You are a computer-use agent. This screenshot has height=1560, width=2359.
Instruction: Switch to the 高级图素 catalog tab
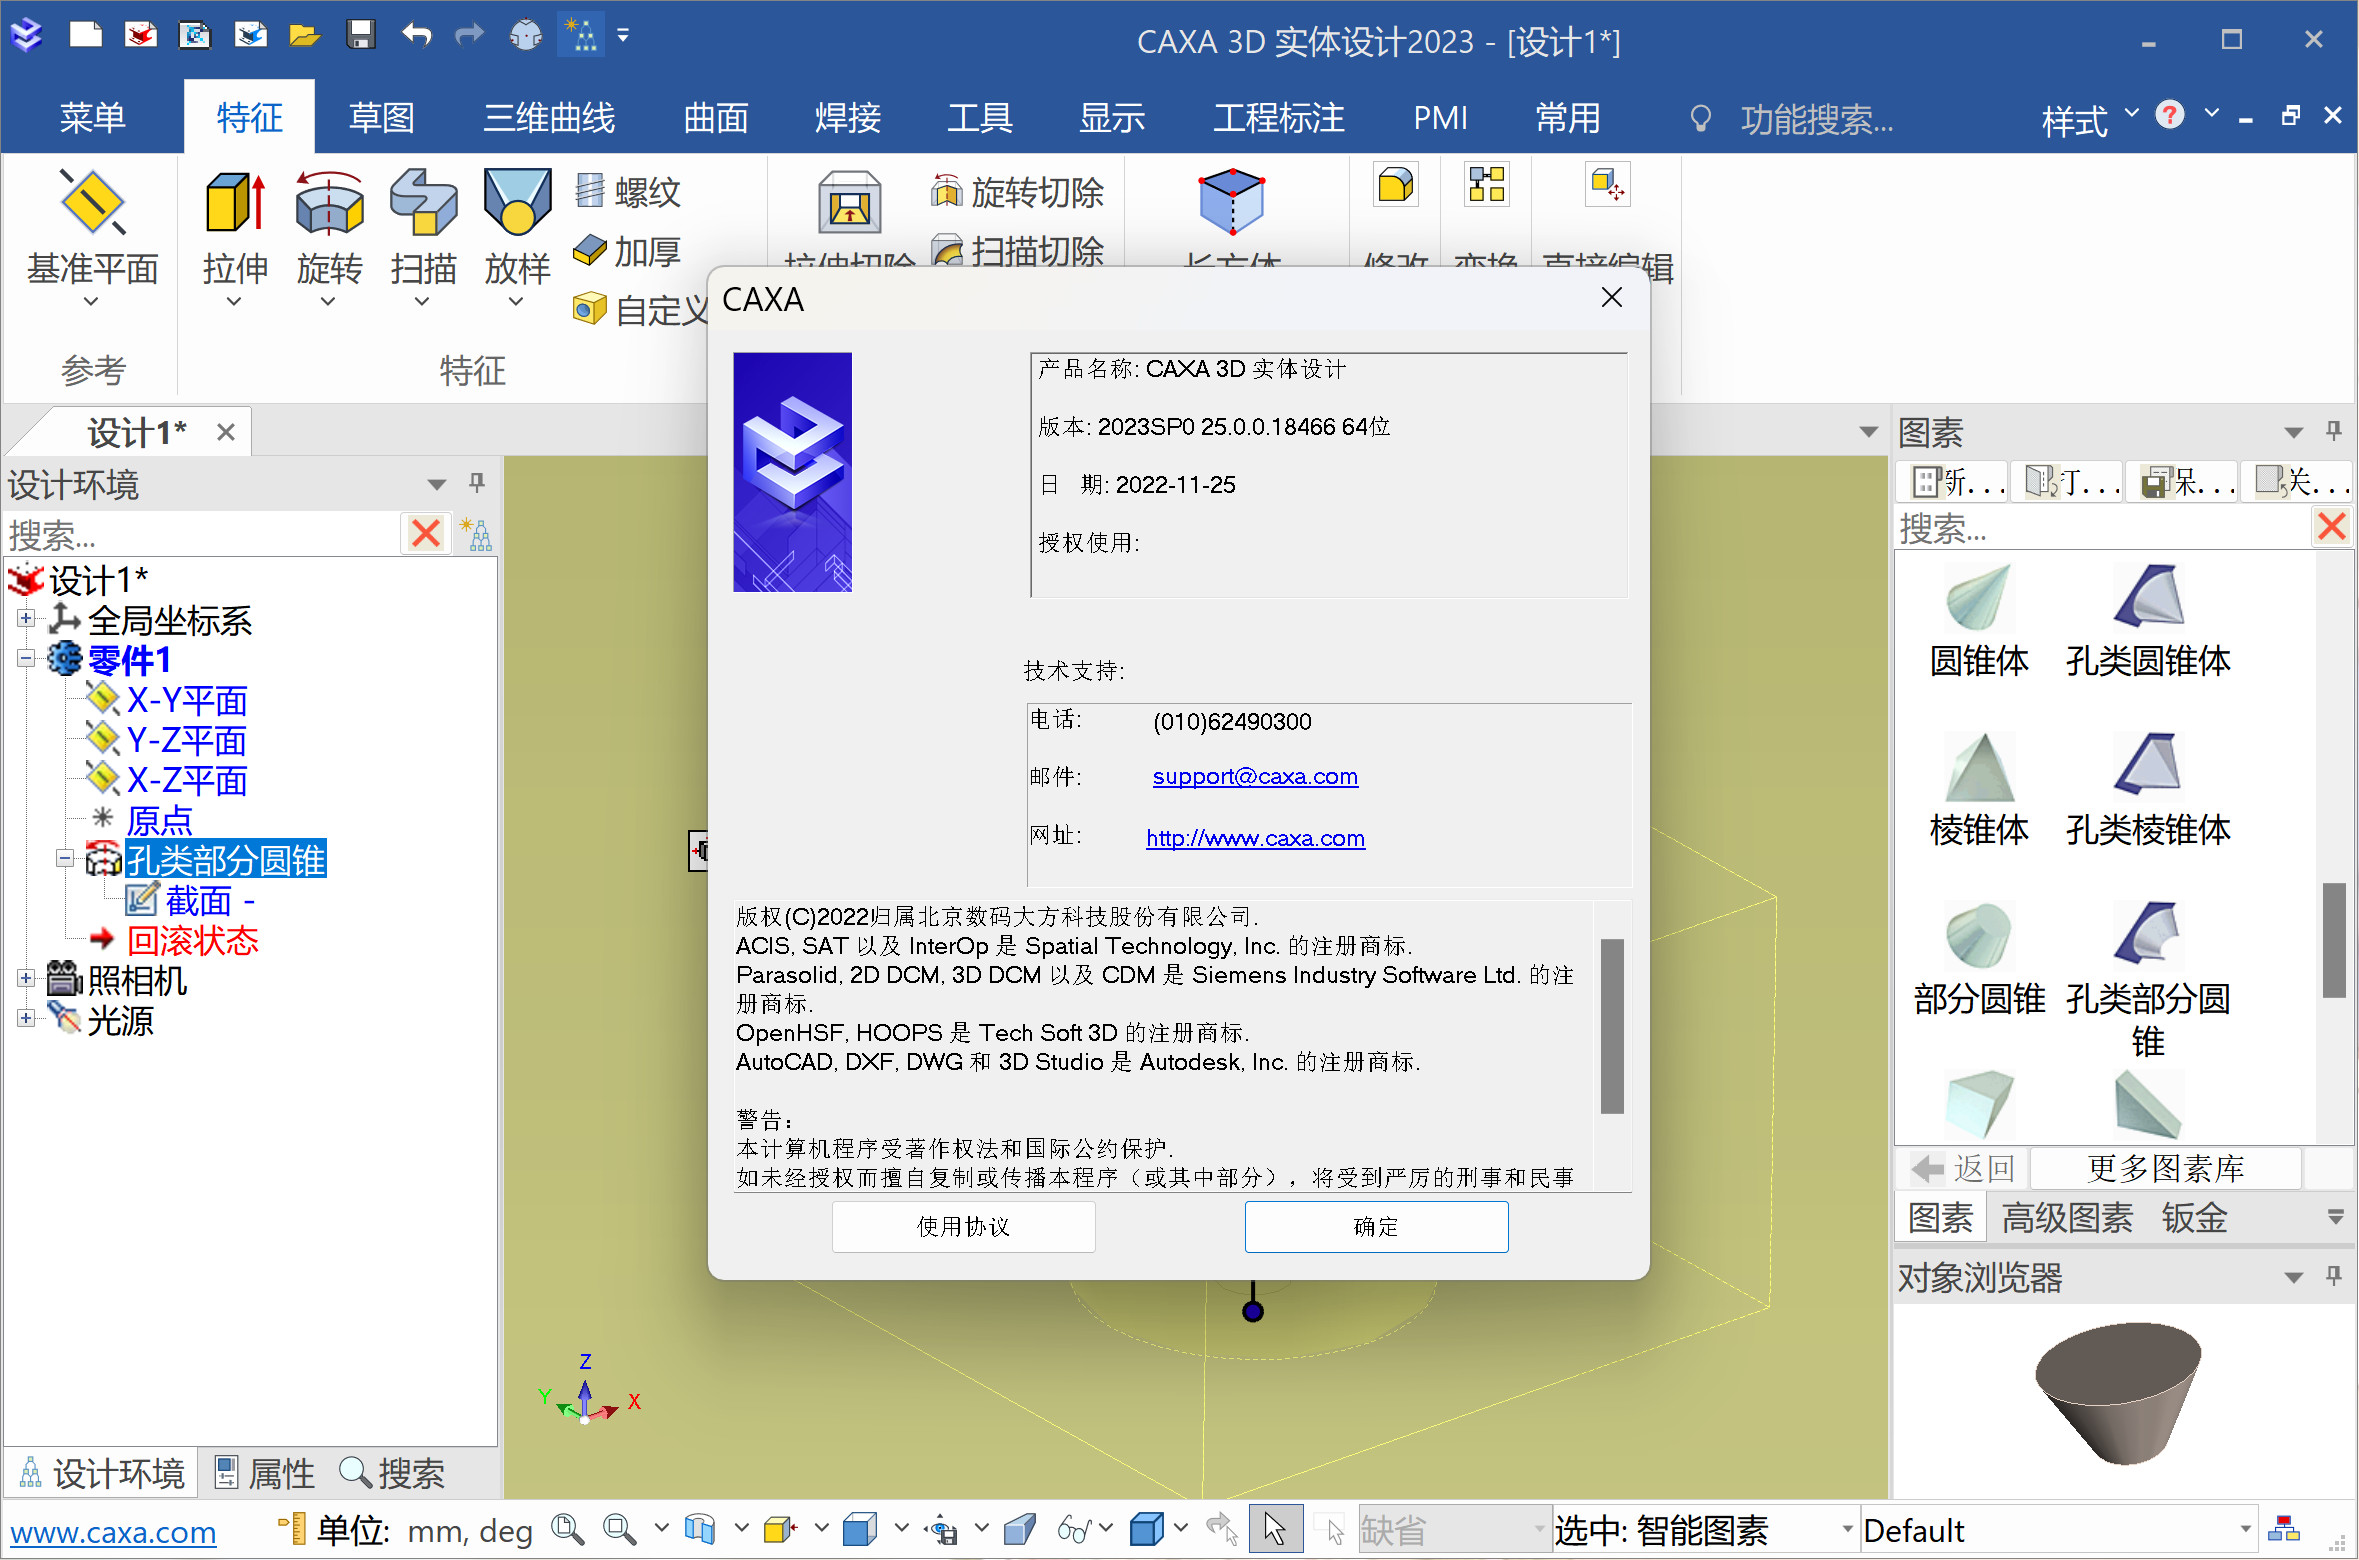pos(2067,1218)
